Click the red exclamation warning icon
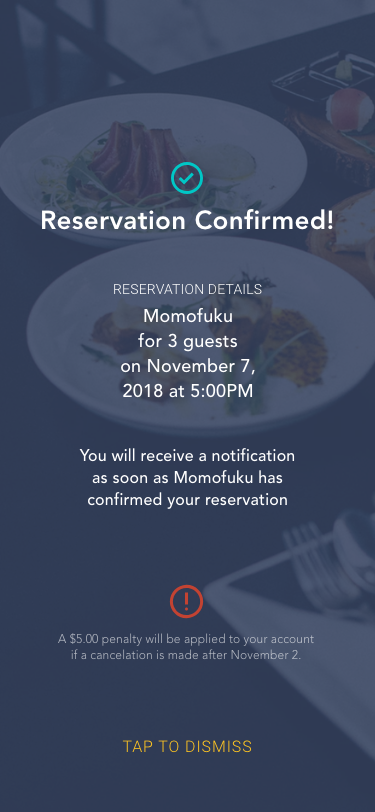375x812 pixels. 186,601
